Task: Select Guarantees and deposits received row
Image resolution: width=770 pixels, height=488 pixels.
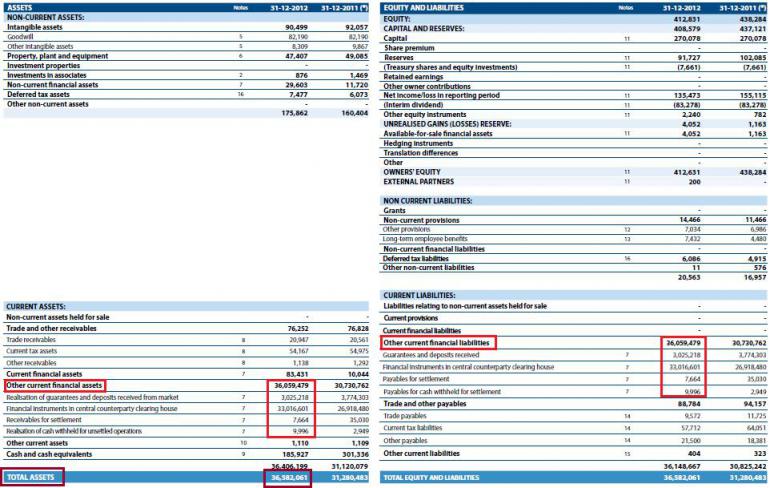Action: (x=574, y=355)
